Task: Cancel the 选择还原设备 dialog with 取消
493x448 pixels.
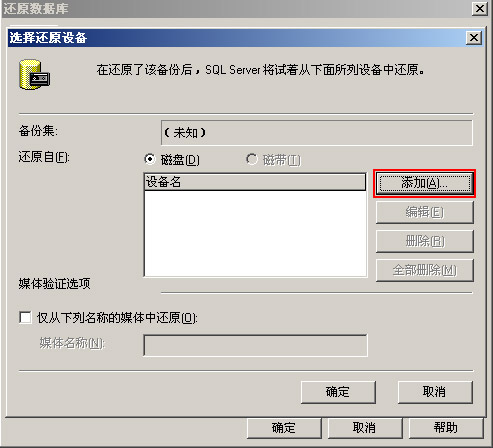Action: pos(435,392)
